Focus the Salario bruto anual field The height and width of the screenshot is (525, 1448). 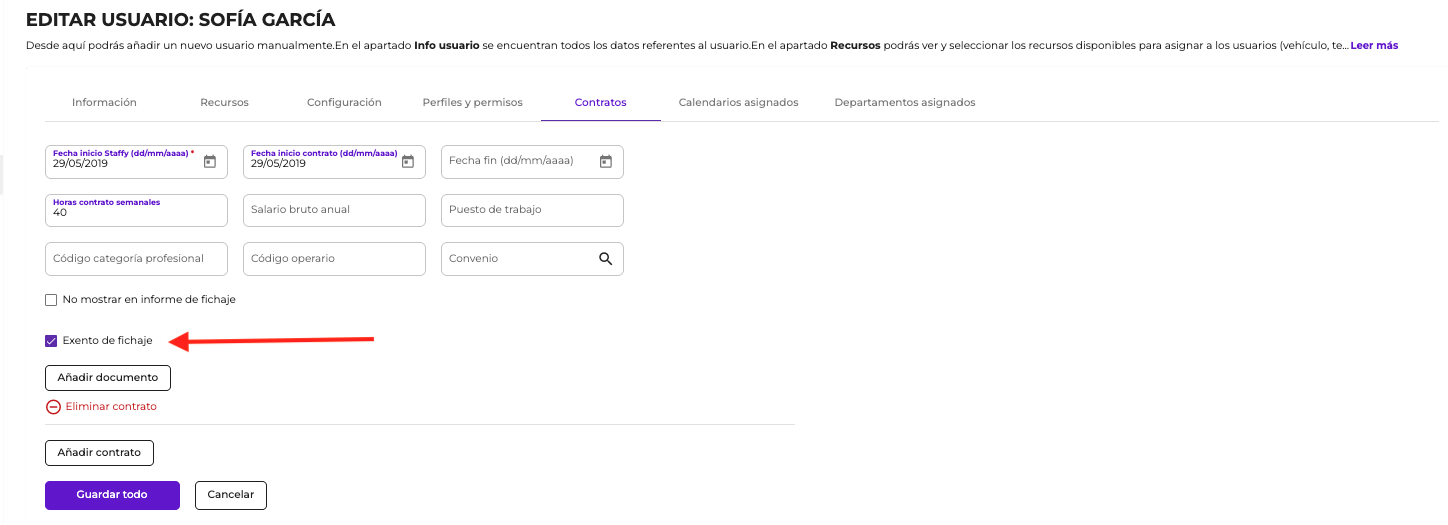[334, 210]
